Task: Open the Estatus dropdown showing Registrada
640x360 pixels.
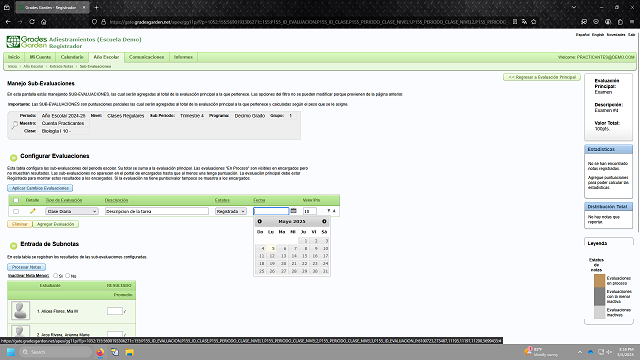Action: [231, 211]
